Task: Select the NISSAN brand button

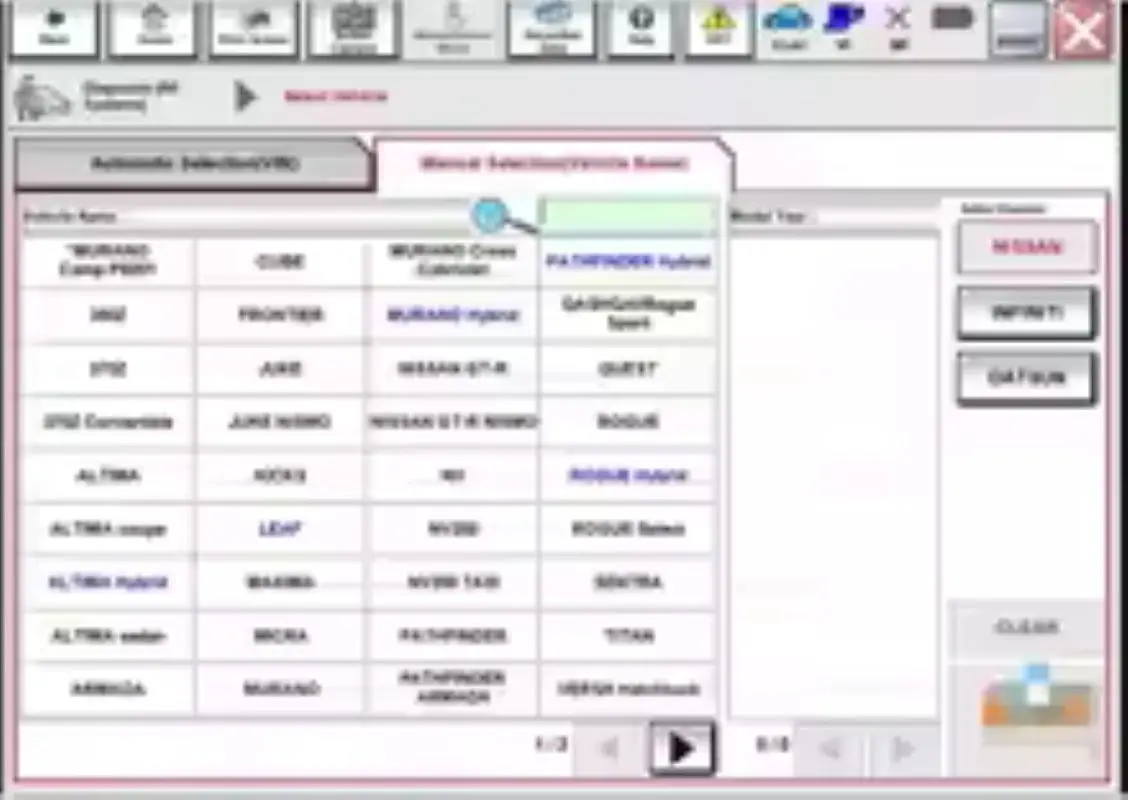Action: pos(1026,247)
